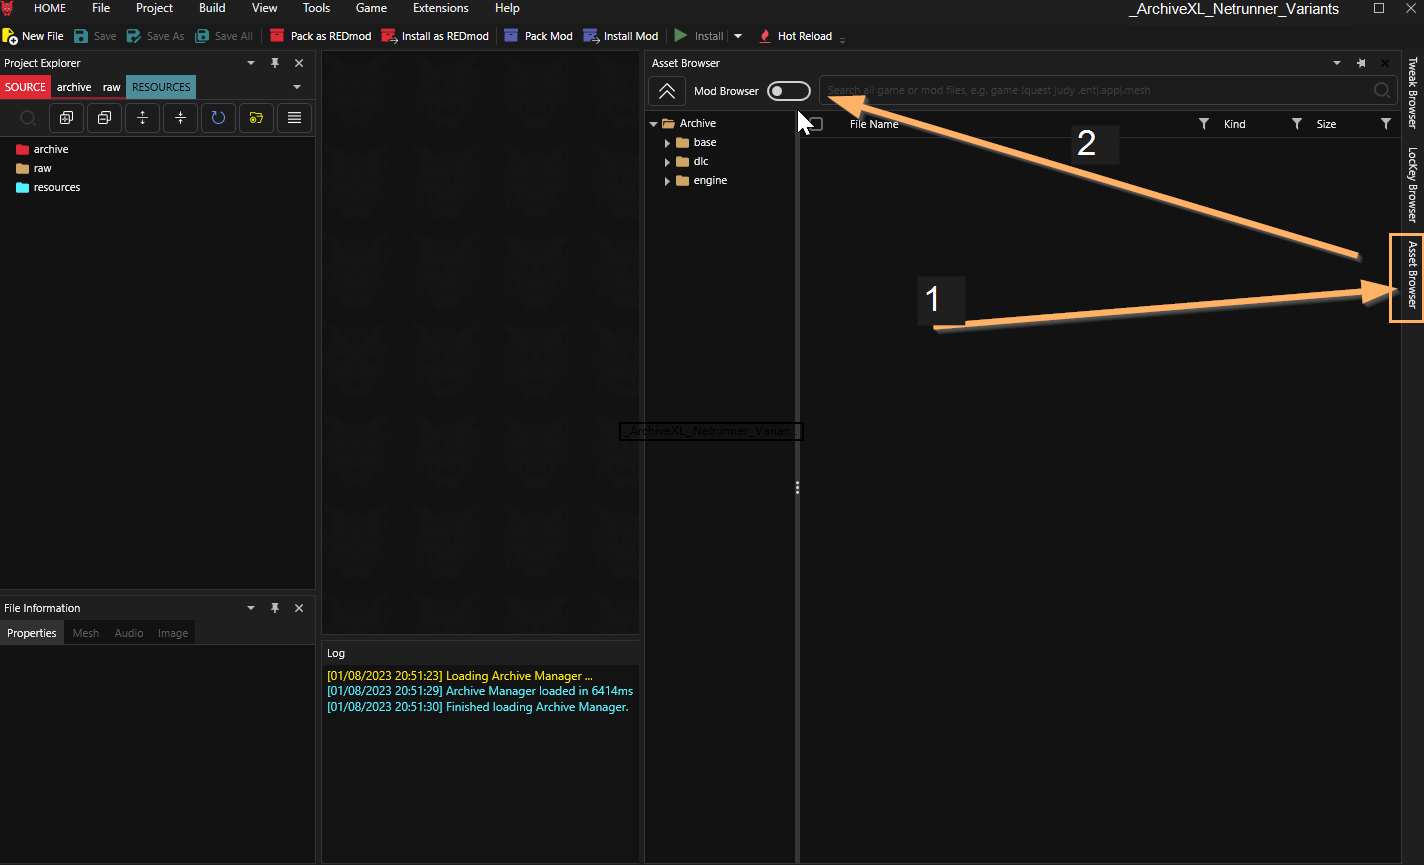
Task: Click the double chevron up button in Asset Browser
Action: pyautogui.click(x=667, y=91)
